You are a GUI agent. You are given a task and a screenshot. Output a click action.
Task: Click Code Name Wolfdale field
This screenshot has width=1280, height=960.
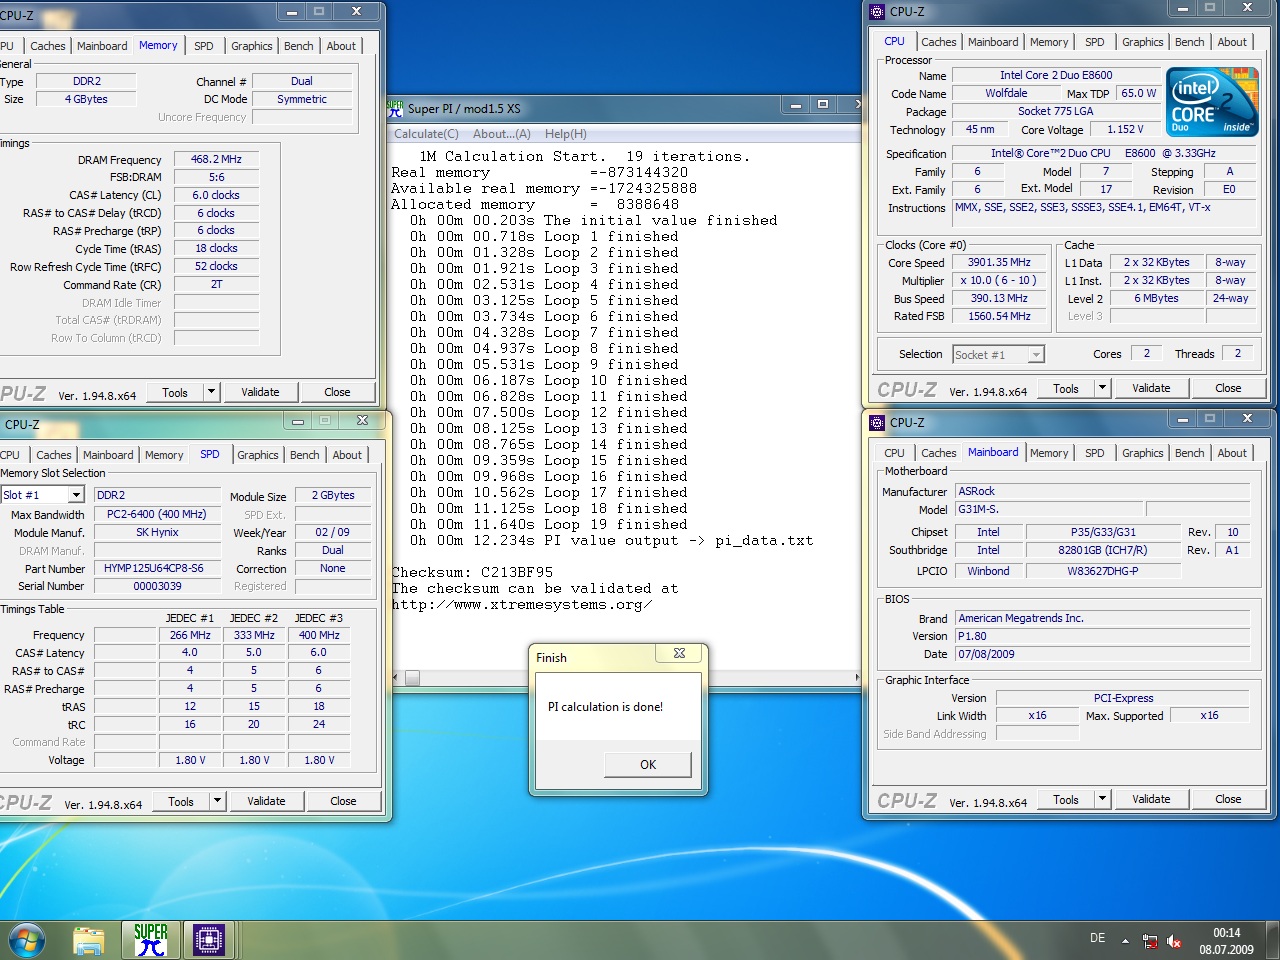1006,93
